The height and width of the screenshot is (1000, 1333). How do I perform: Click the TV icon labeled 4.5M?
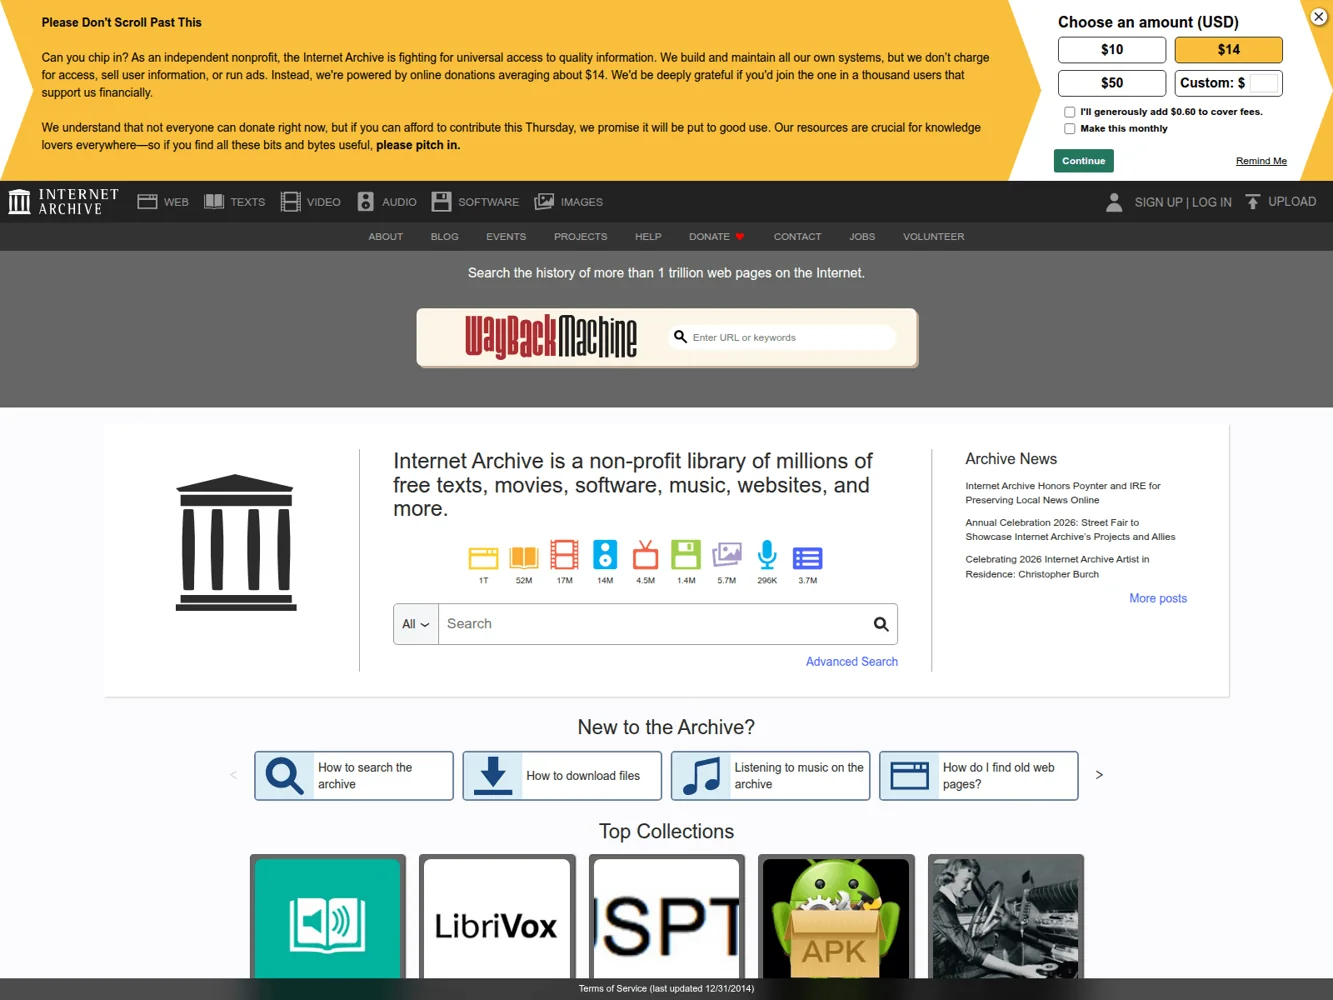point(646,555)
